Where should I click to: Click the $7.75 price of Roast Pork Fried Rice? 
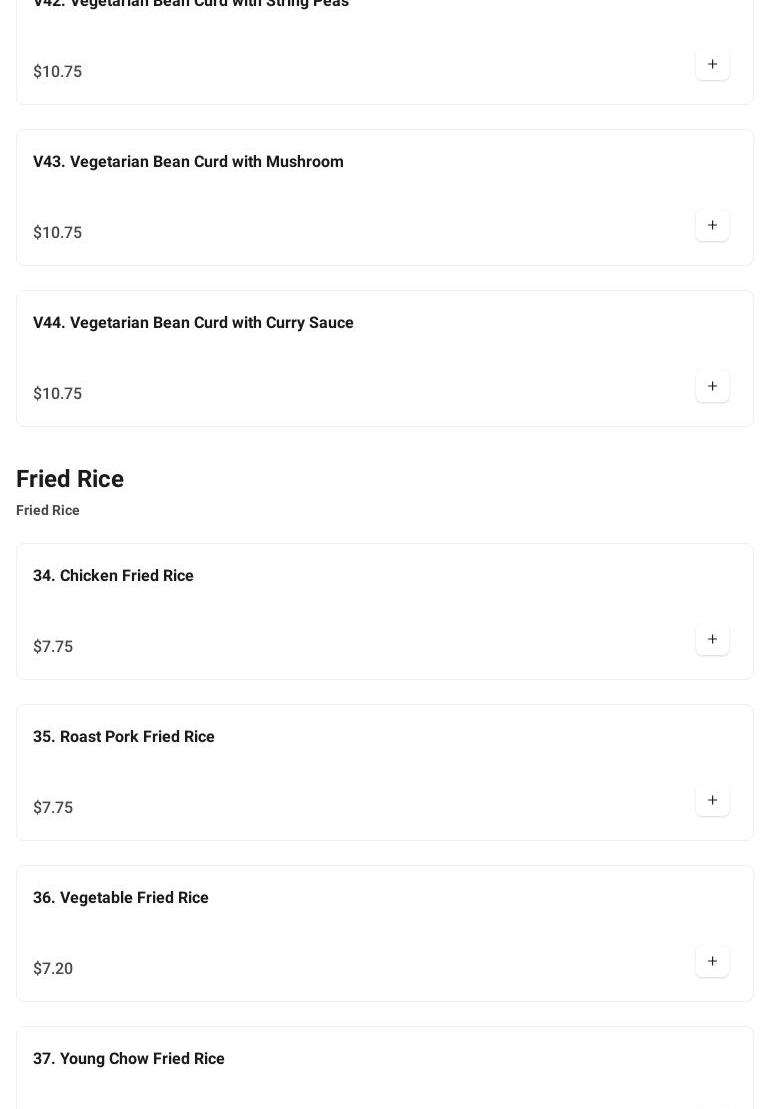coord(53,808)
